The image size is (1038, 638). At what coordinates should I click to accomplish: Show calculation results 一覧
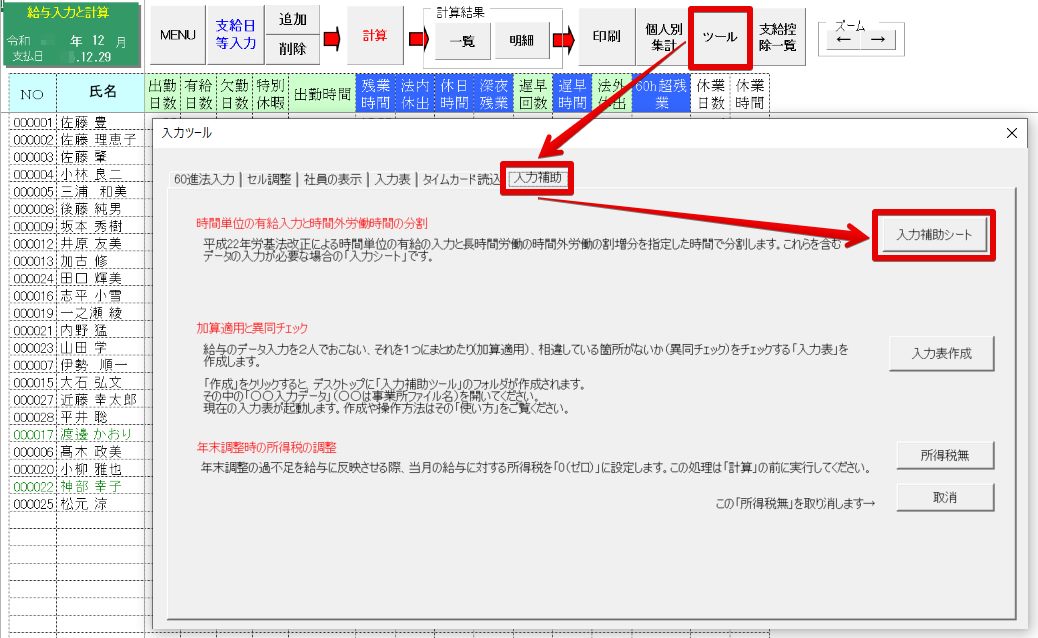(x=461, y=41)
